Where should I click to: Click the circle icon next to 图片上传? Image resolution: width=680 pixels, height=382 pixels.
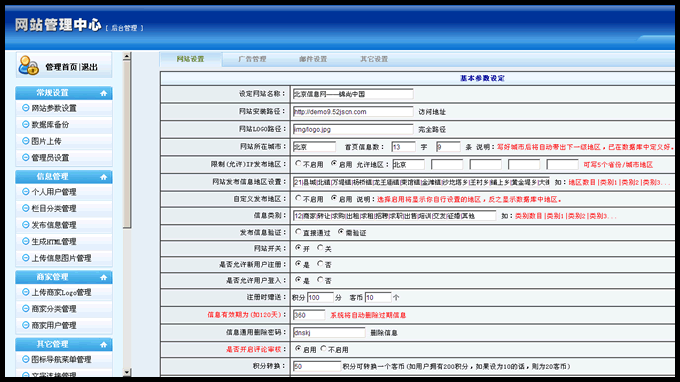click(26, 141)
